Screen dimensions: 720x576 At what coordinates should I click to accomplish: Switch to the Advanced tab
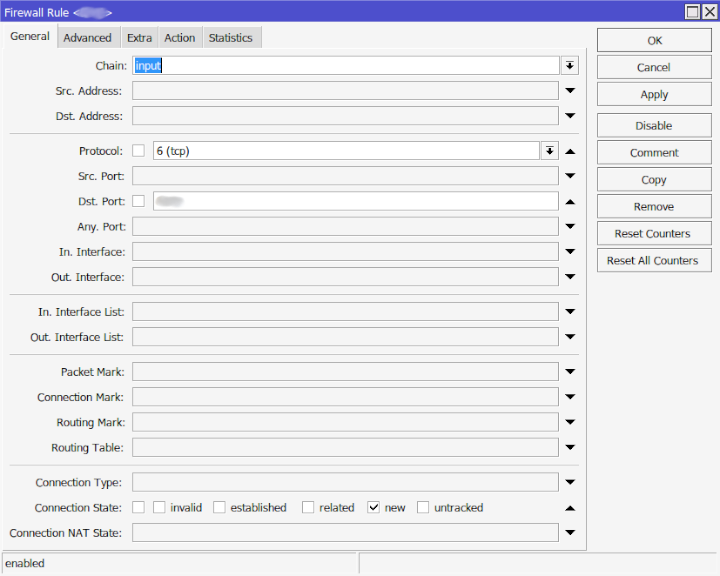click(87, 38)
